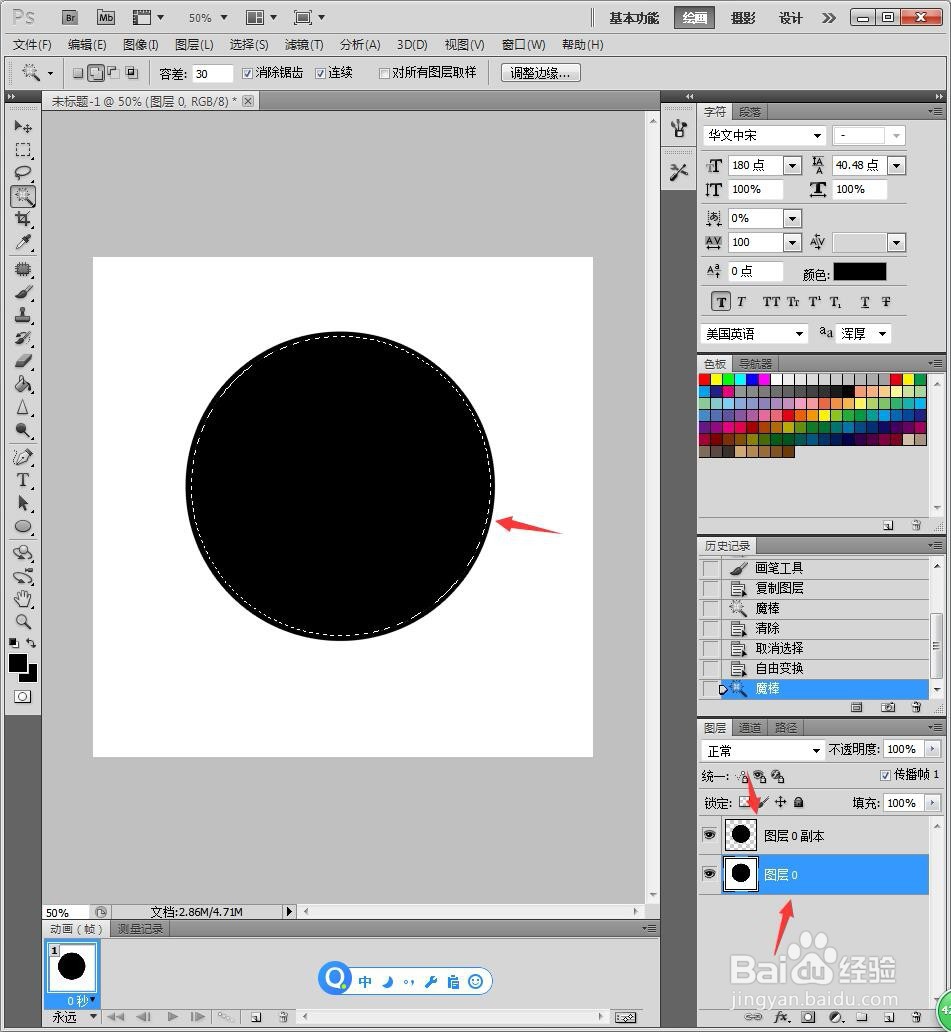
Task: Switch to 摄影 workspace
Action: (x=743, y=18)
